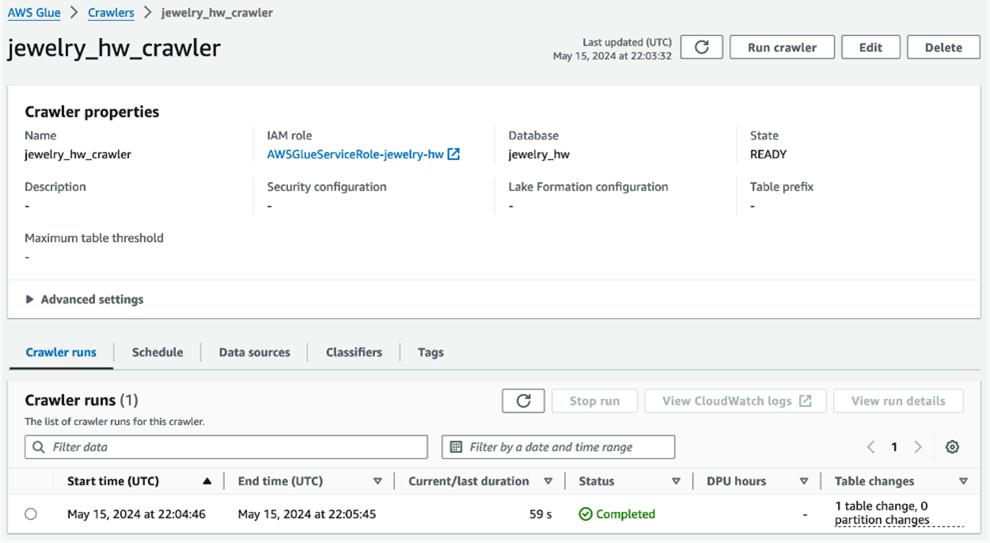
Task: Refresh crawler details with top reload icon
Action: (x=701, y=47)
